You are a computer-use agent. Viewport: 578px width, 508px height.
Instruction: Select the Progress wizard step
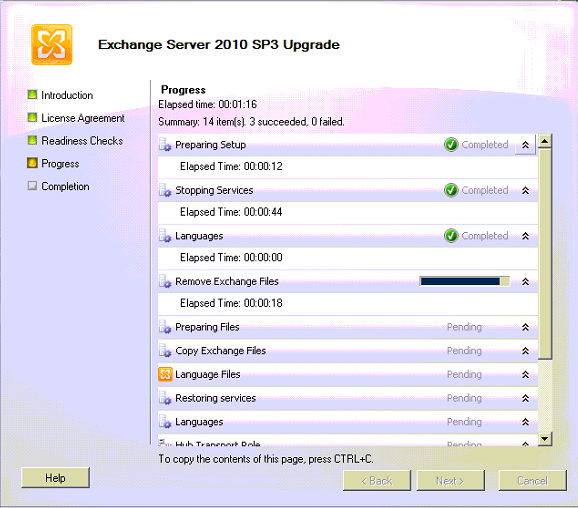(x=60, y=164)
